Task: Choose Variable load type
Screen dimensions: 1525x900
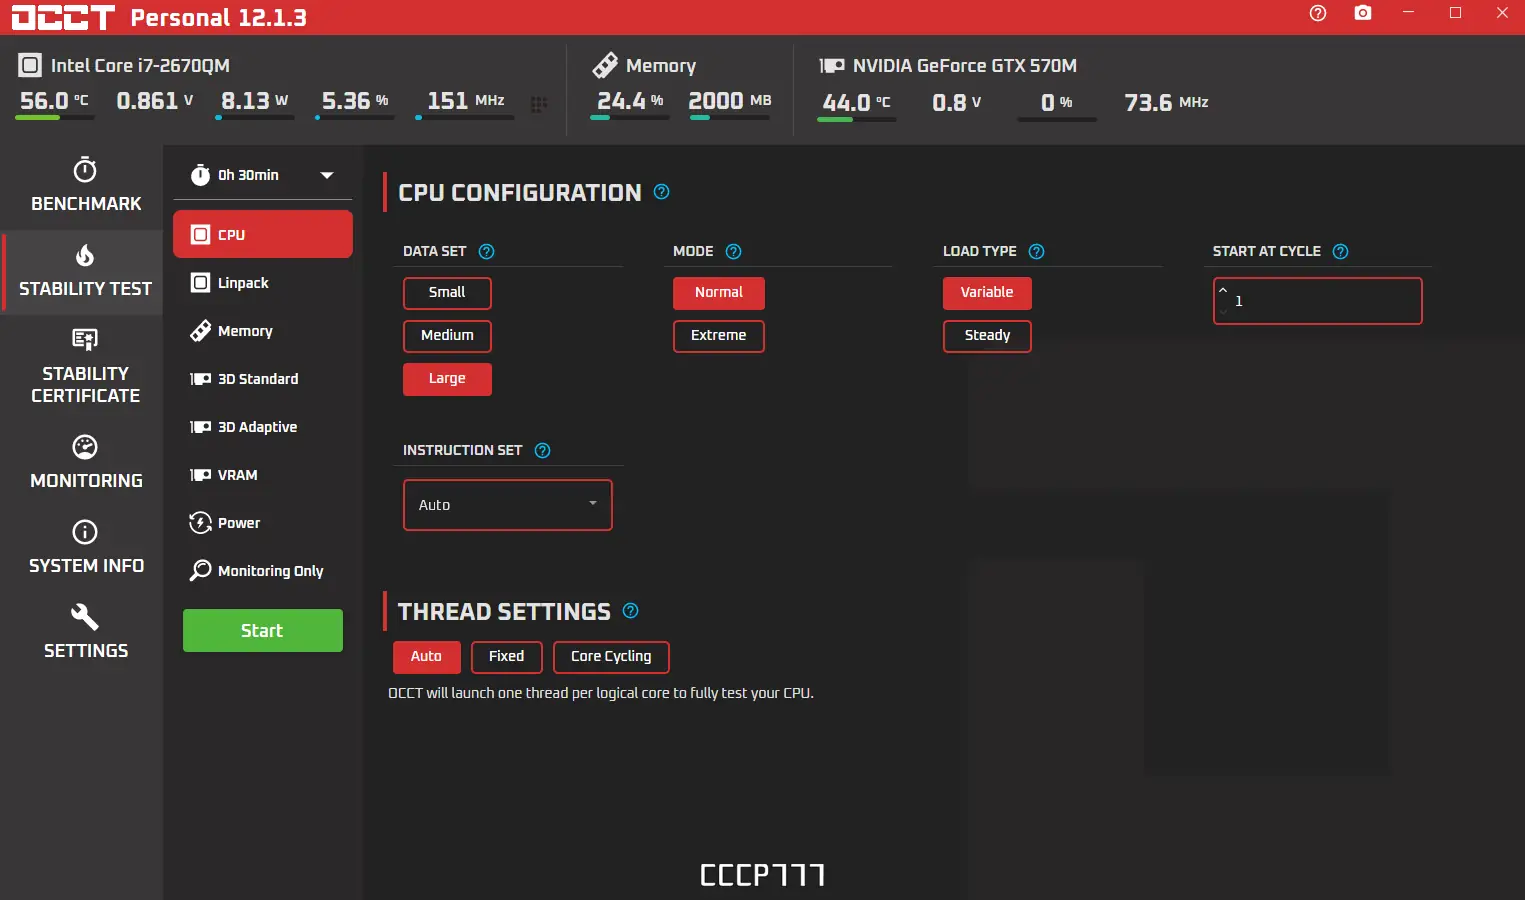Action: click(987, 293)
